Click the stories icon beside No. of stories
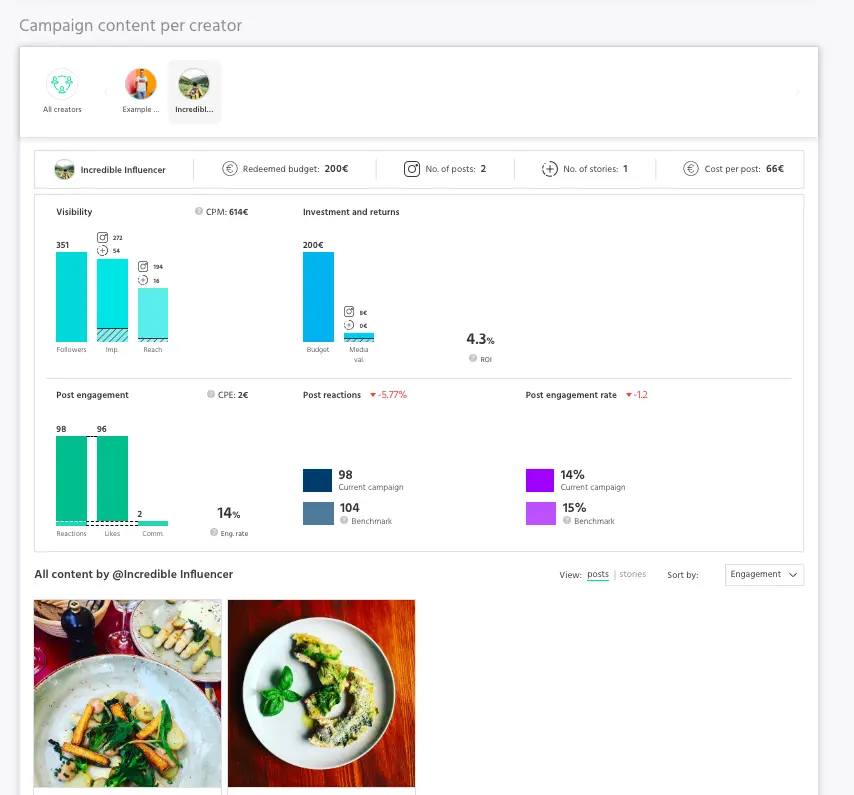 coord(549,169)
